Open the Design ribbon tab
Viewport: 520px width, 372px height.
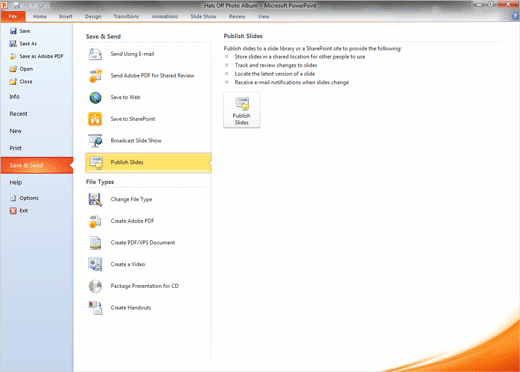[93, 16]
